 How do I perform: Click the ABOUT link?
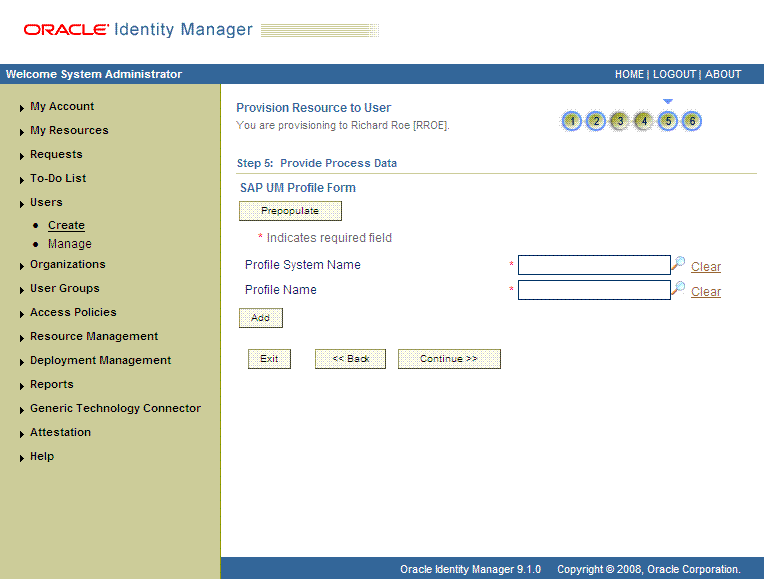point(723,74)
